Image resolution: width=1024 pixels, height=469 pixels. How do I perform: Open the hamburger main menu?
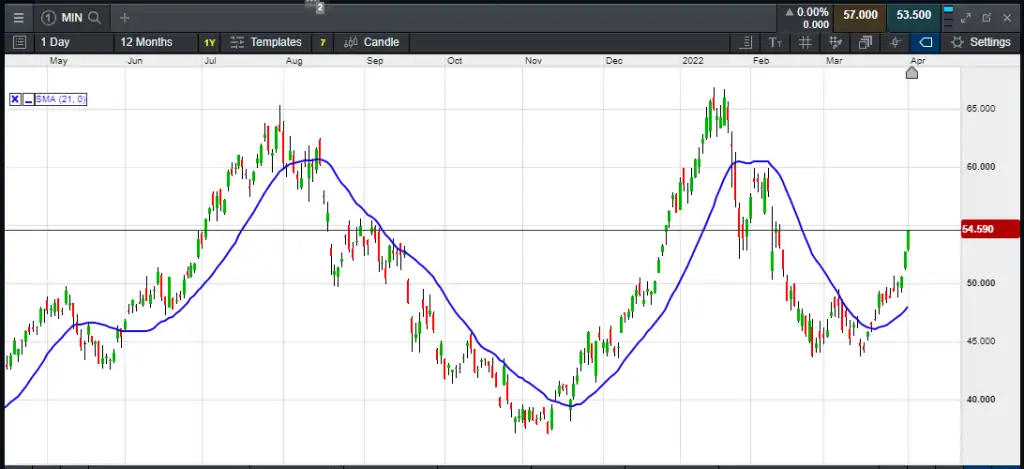click(19, 17)
